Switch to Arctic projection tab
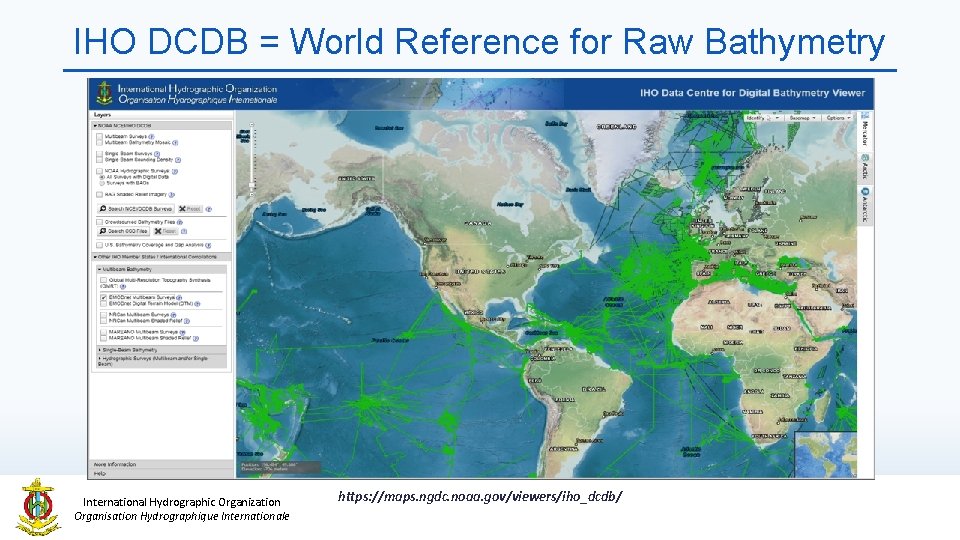 [865, 167]
